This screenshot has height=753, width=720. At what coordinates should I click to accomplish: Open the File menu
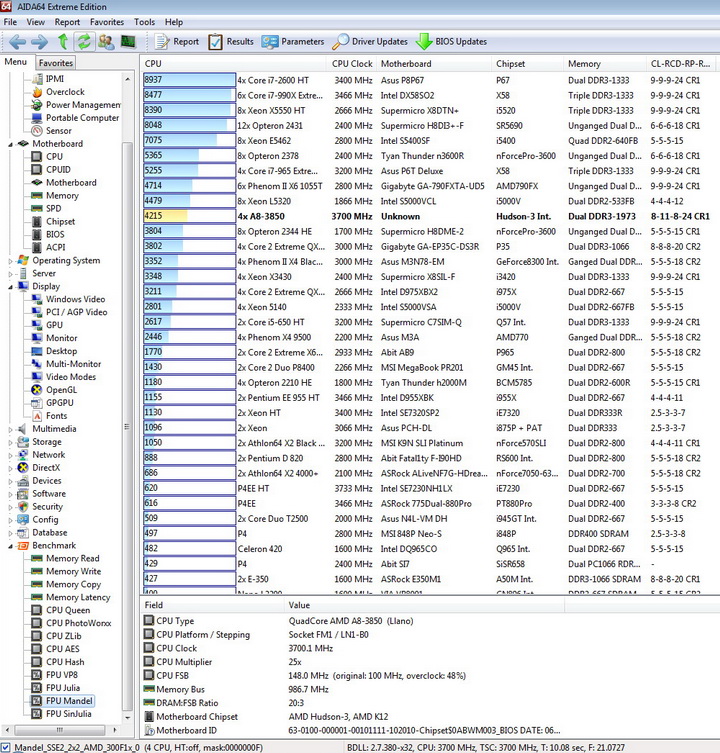[10, 22]
